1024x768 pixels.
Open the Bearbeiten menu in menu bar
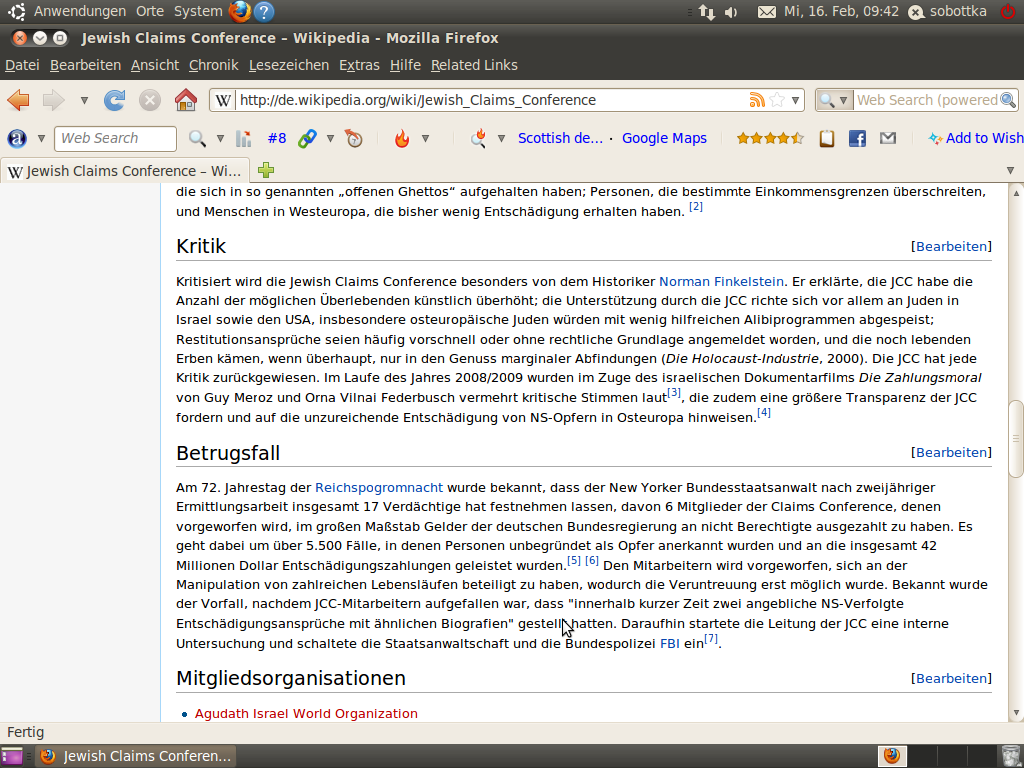tap(86, 65)
